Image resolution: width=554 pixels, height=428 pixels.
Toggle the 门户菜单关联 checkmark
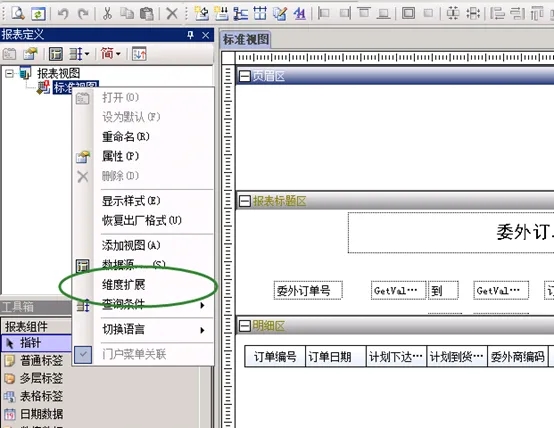click(x=83, y=354)
